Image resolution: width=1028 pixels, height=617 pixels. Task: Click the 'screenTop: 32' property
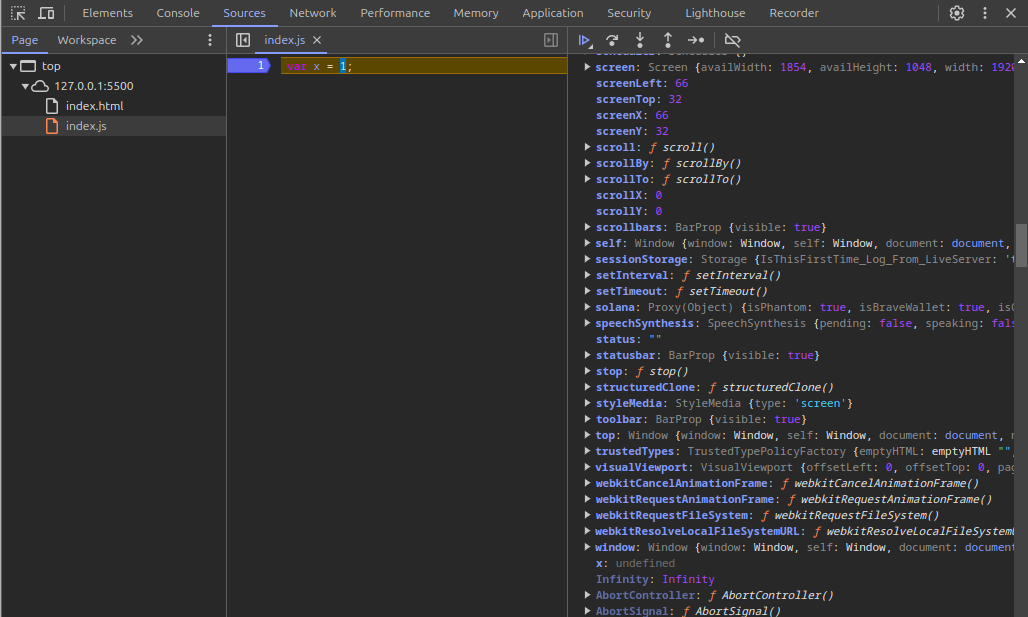click(x=639, y=99)
